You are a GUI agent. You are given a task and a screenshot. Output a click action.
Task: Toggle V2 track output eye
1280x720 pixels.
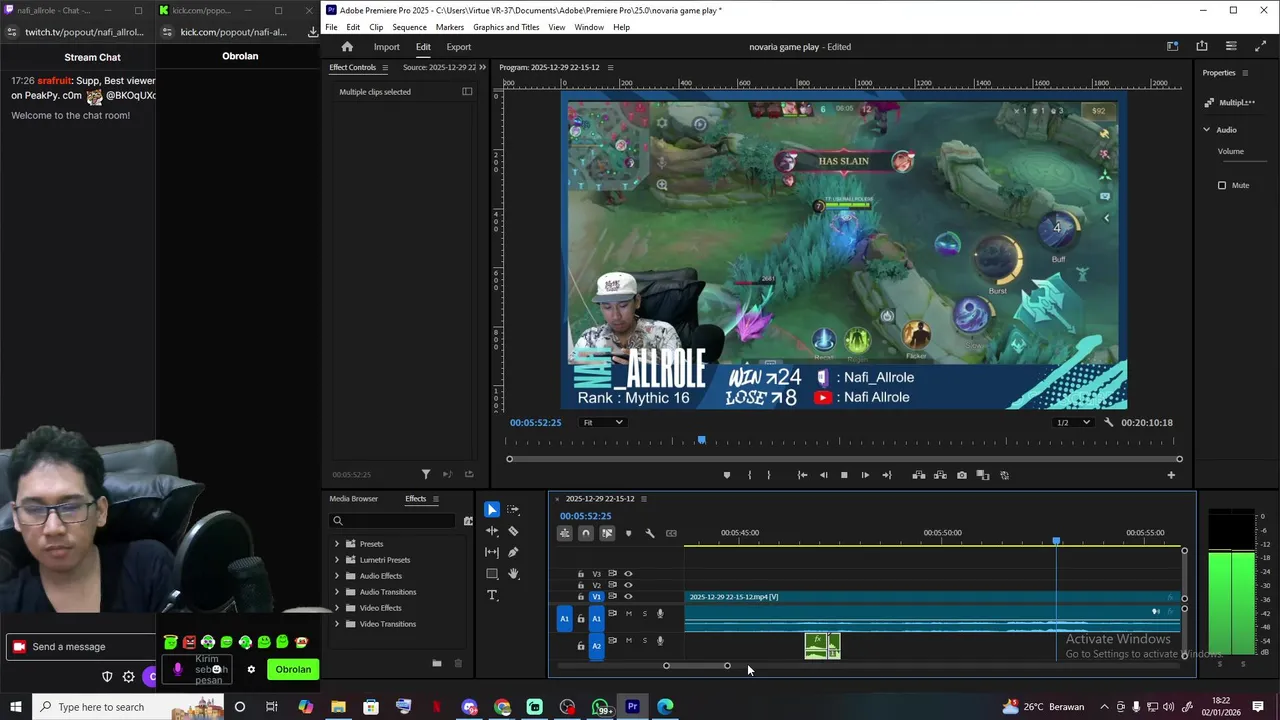point(628,585)
